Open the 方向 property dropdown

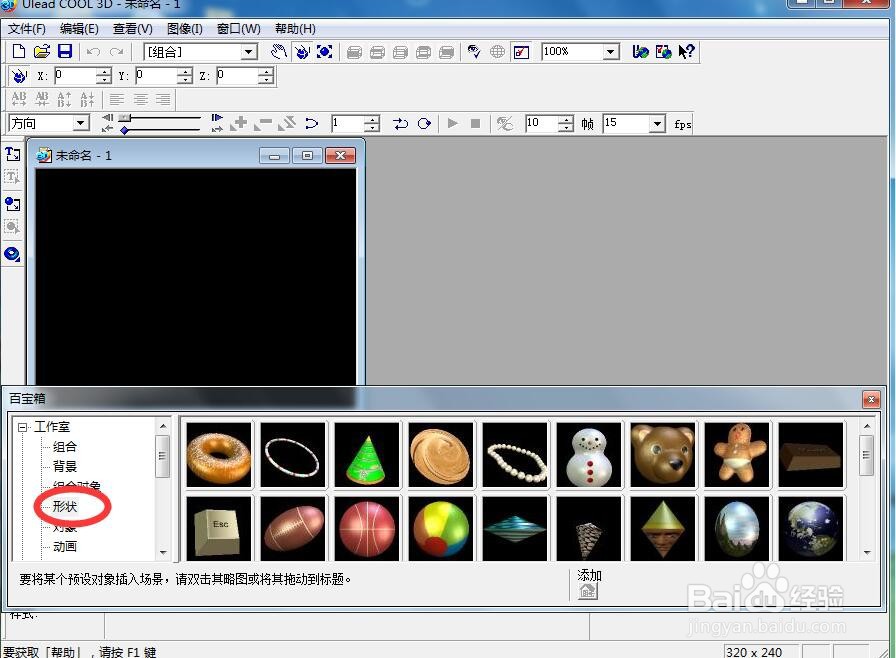pos(81,123)
